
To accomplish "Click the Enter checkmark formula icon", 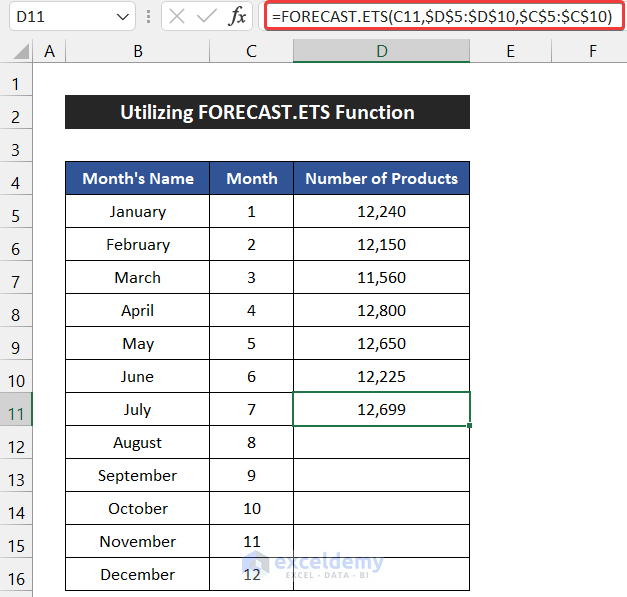I will pyautogui.click(x=207, y=17).
